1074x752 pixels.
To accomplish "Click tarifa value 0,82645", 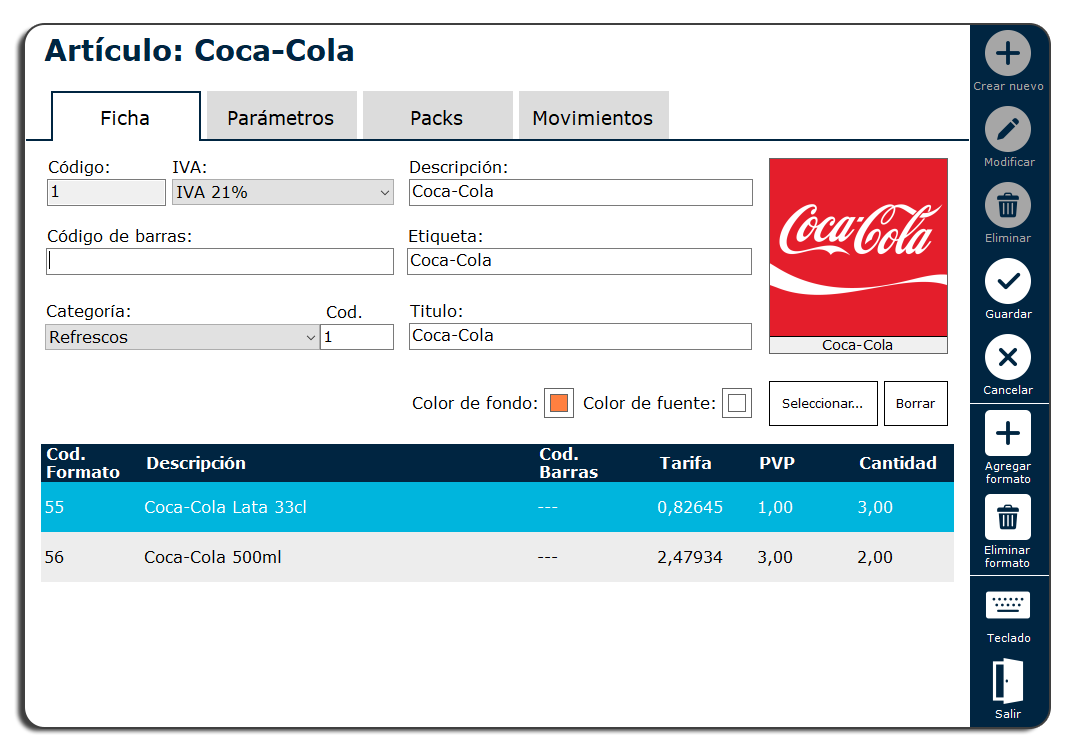I will pyautogui.click(x=690, y=507).
